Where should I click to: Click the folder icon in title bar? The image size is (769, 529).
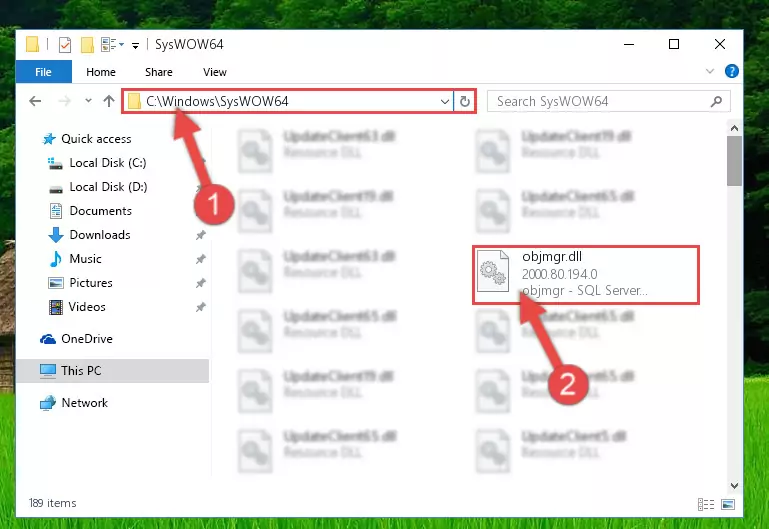pos(32,44)
